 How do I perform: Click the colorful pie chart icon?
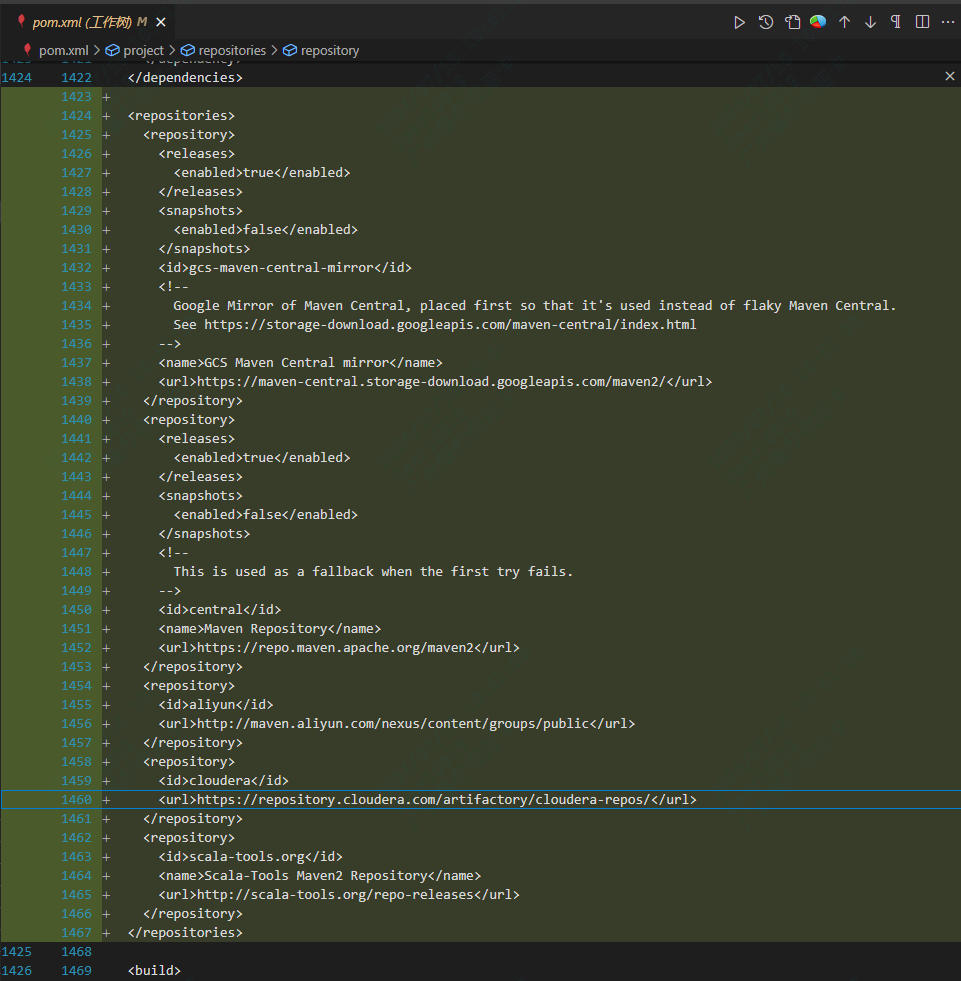[818, 22]
